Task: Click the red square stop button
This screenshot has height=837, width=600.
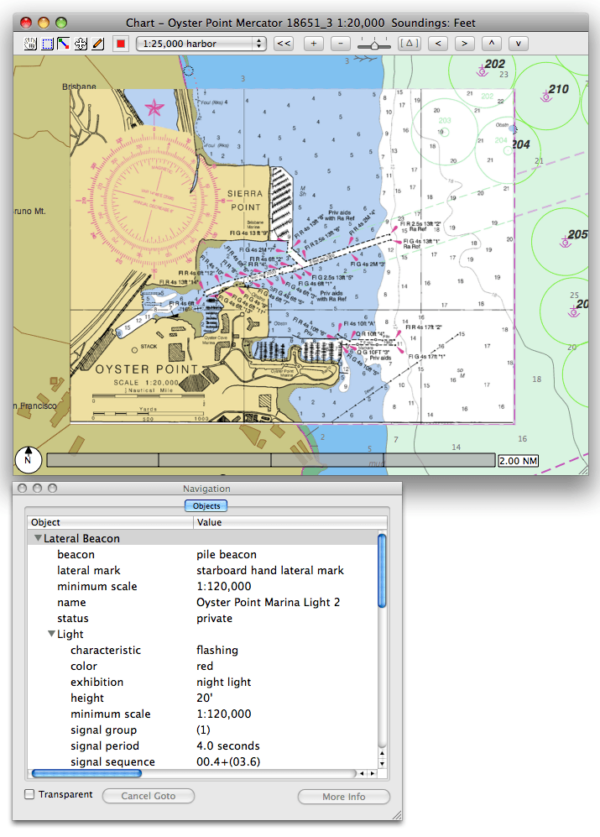Action: (121, 44)
